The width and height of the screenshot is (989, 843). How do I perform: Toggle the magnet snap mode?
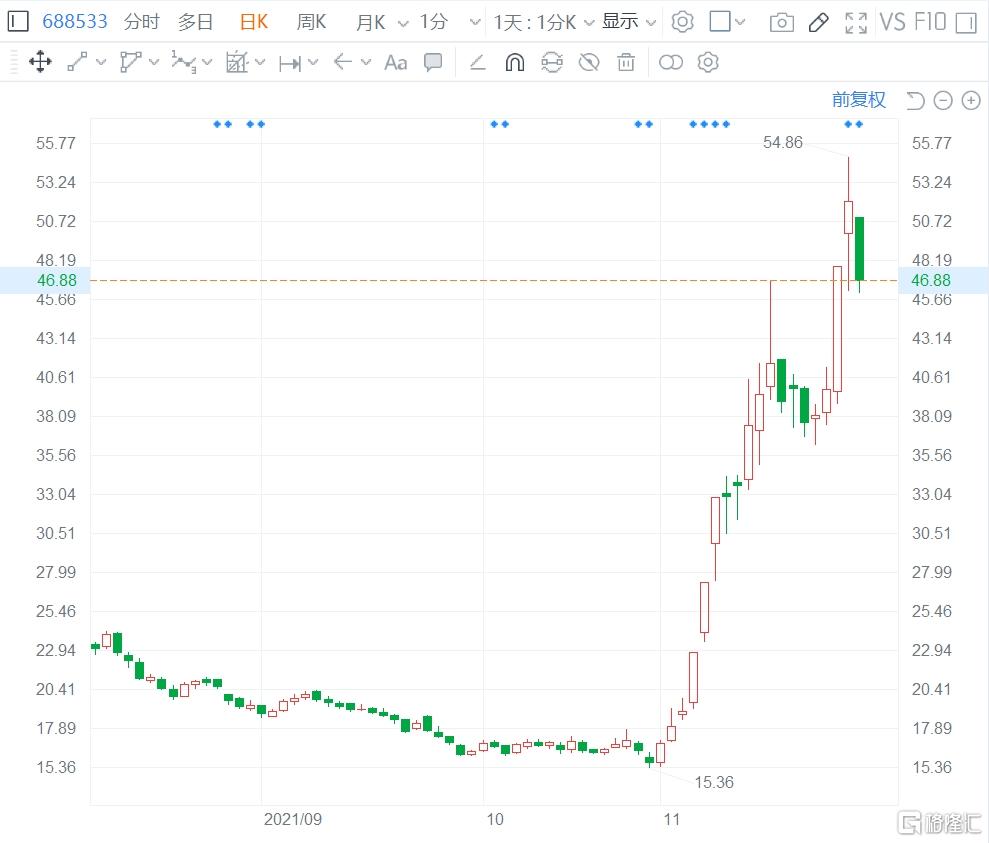tap(515, 62)
